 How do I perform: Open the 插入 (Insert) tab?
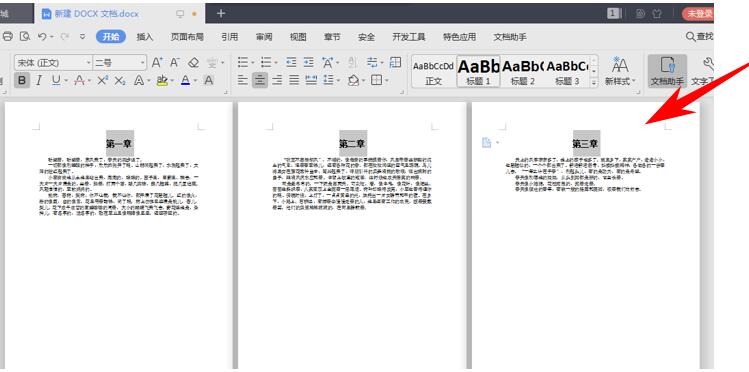(x=145, y=37)
